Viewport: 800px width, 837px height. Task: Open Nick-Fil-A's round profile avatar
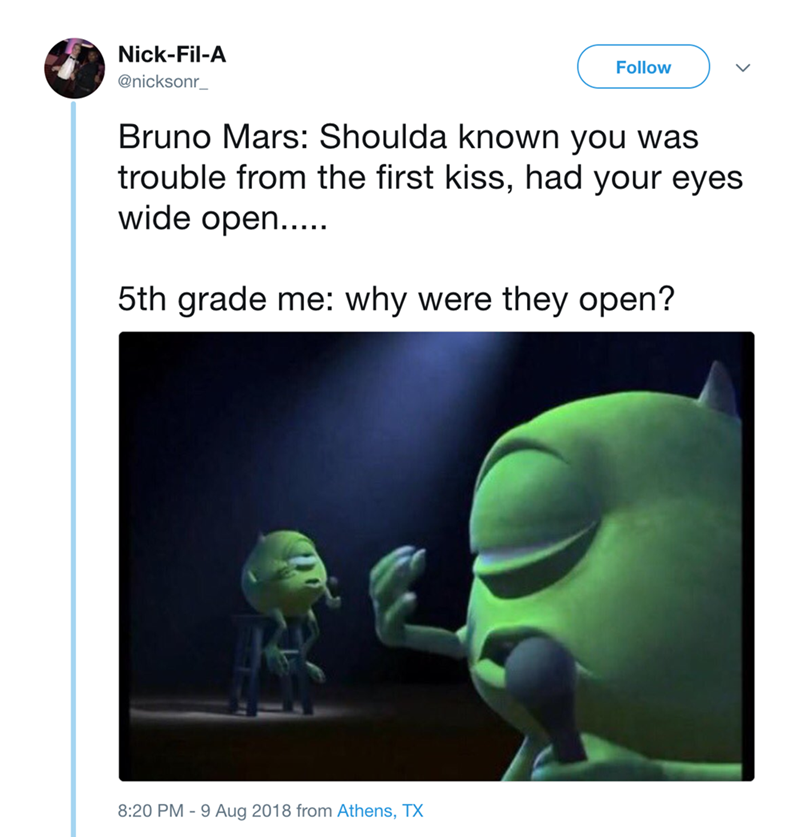74,68
